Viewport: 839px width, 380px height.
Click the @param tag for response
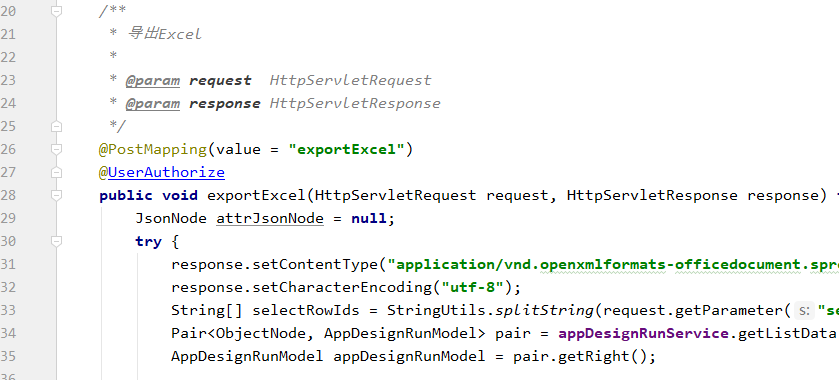click(x=152, y=103)
